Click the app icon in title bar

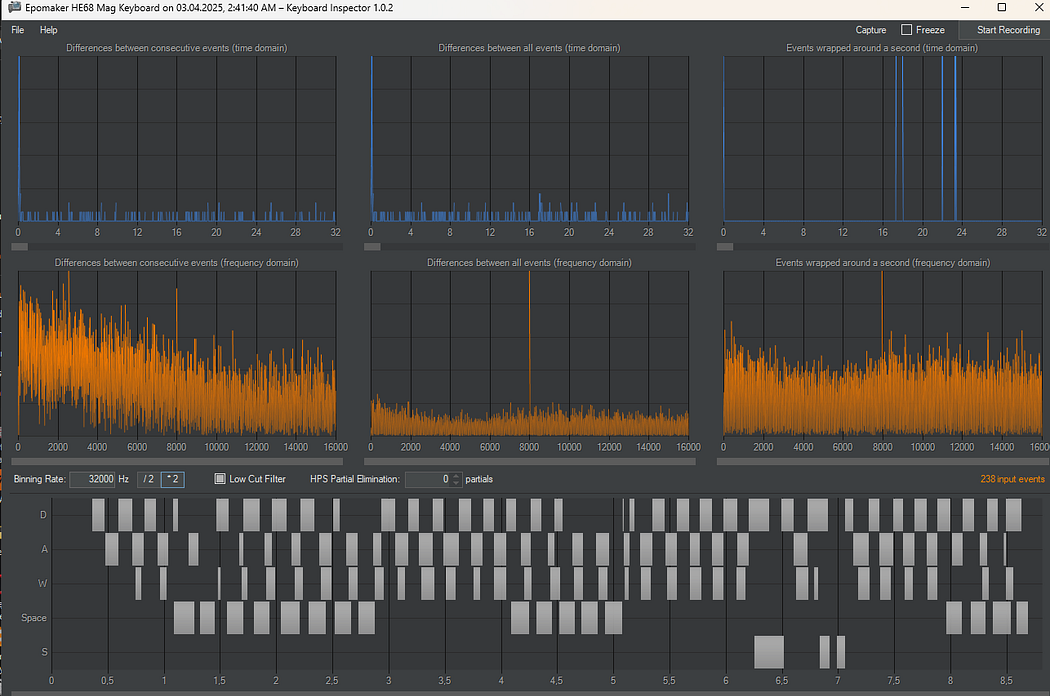click(14, 8)
